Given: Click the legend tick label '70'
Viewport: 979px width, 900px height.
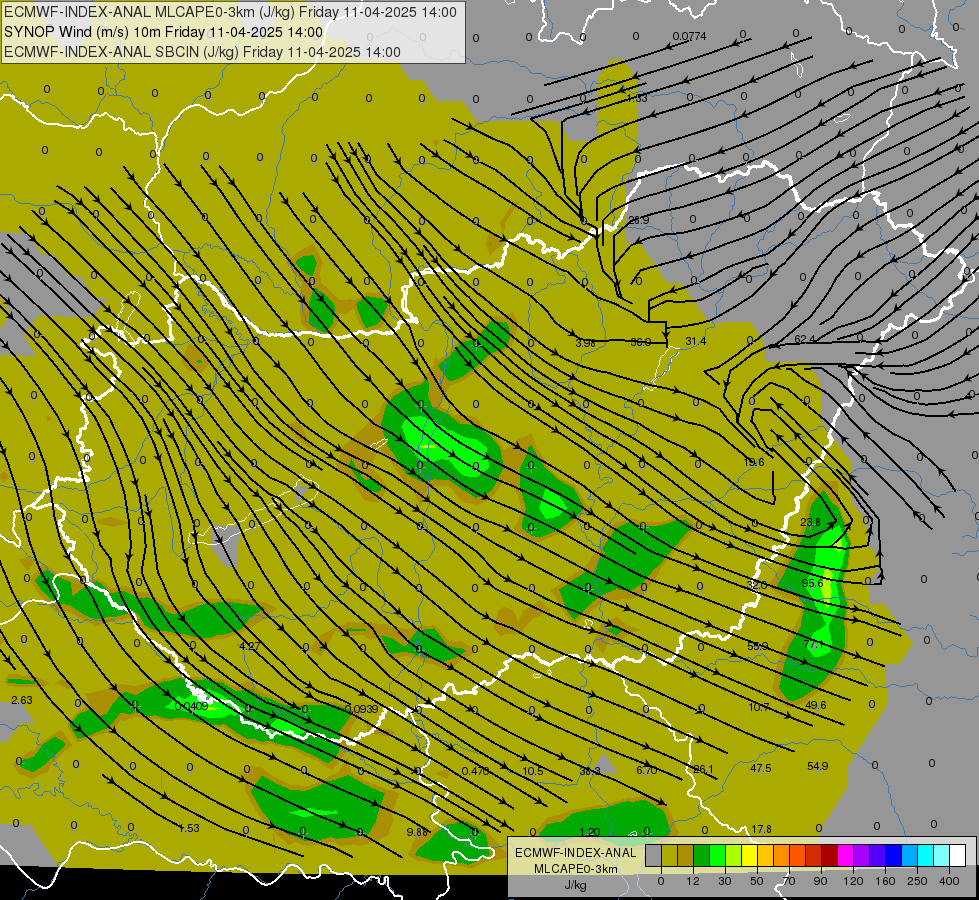Looking at the screenshot, I should point(789,881).
